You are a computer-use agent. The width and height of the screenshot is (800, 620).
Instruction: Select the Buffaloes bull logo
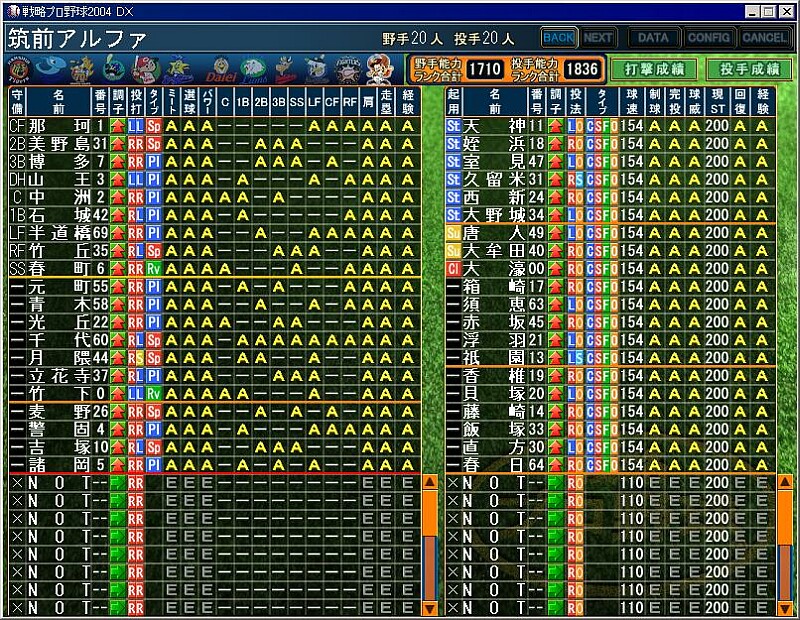pyautogui.click(x=285, y=69)
